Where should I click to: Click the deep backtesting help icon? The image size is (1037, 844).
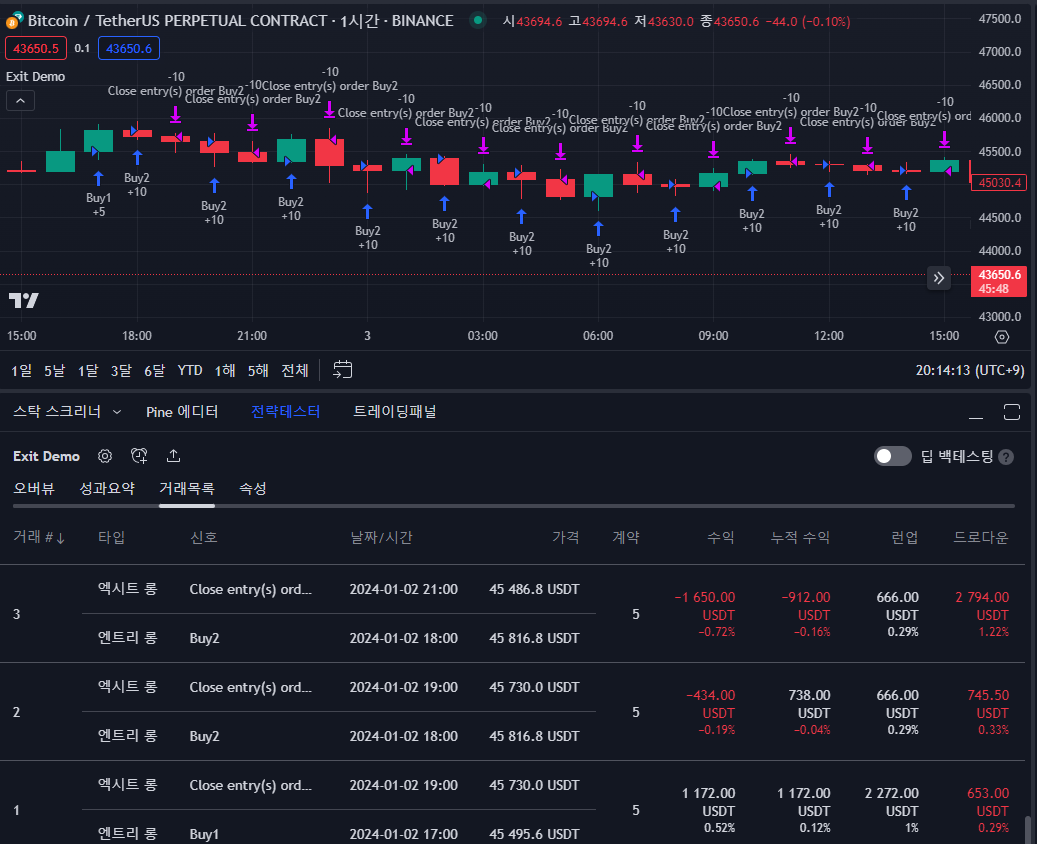point(1006,457)
